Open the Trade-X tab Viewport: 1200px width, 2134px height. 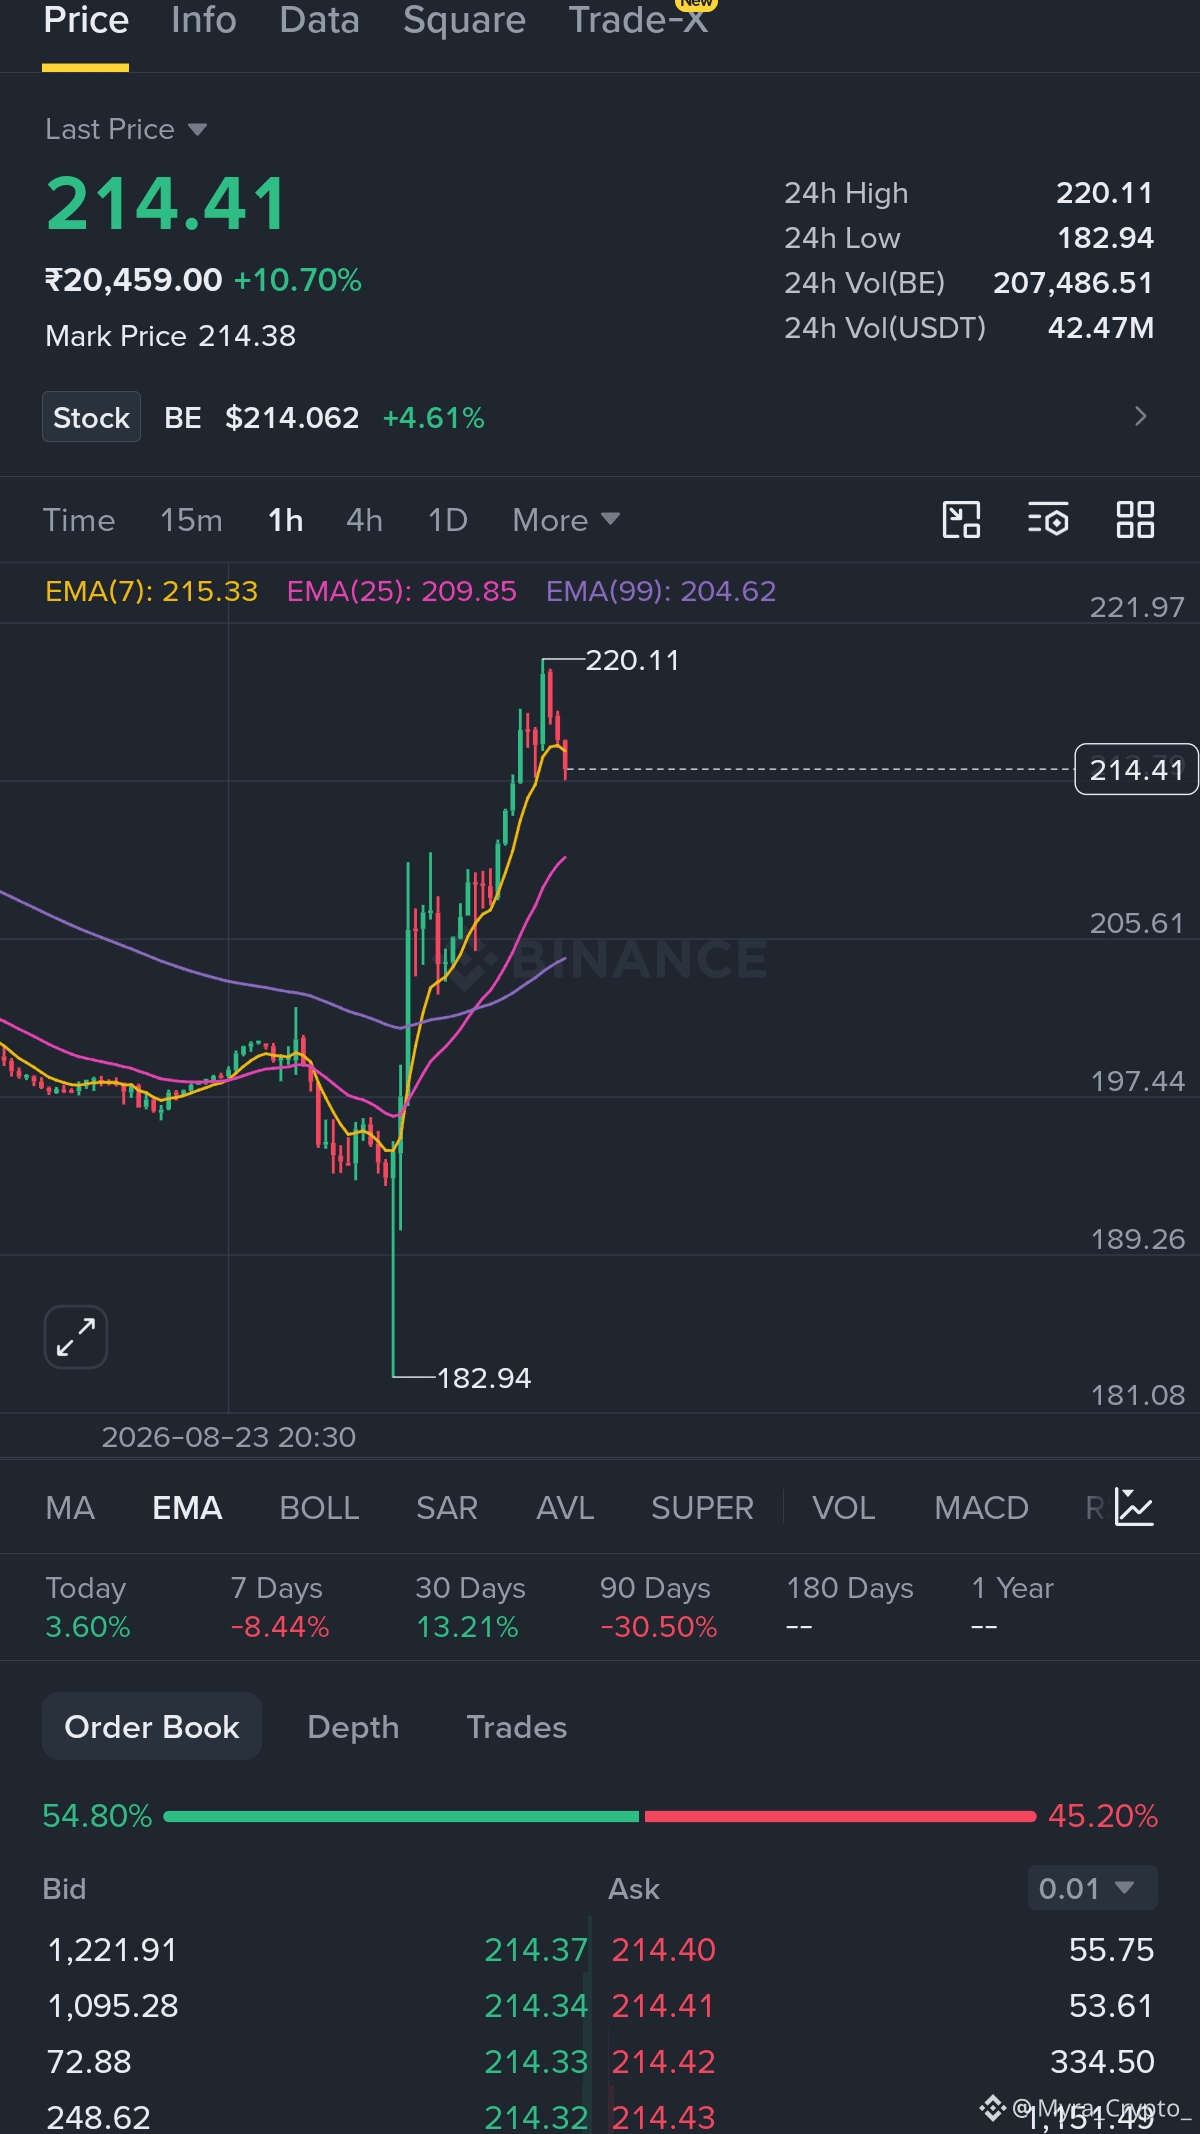click(x=640, y=20)
